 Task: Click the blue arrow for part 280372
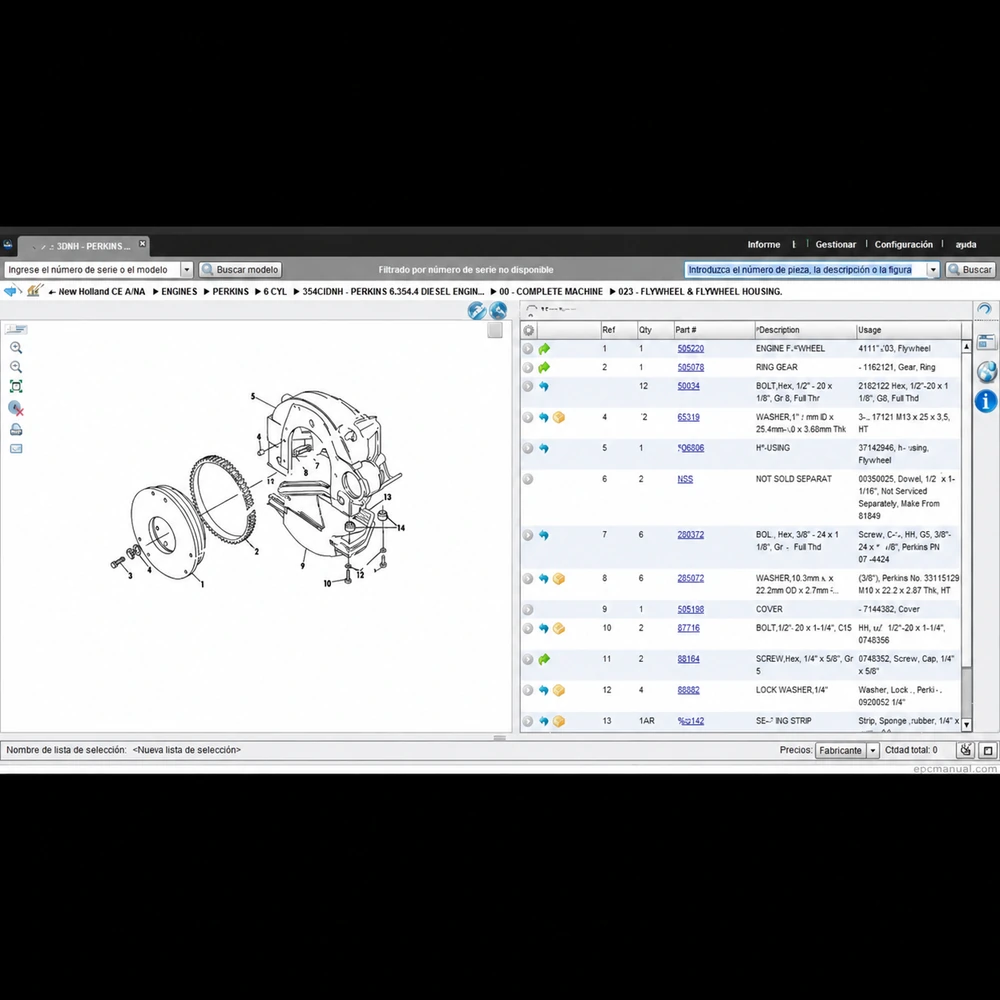tap(543, 535)
